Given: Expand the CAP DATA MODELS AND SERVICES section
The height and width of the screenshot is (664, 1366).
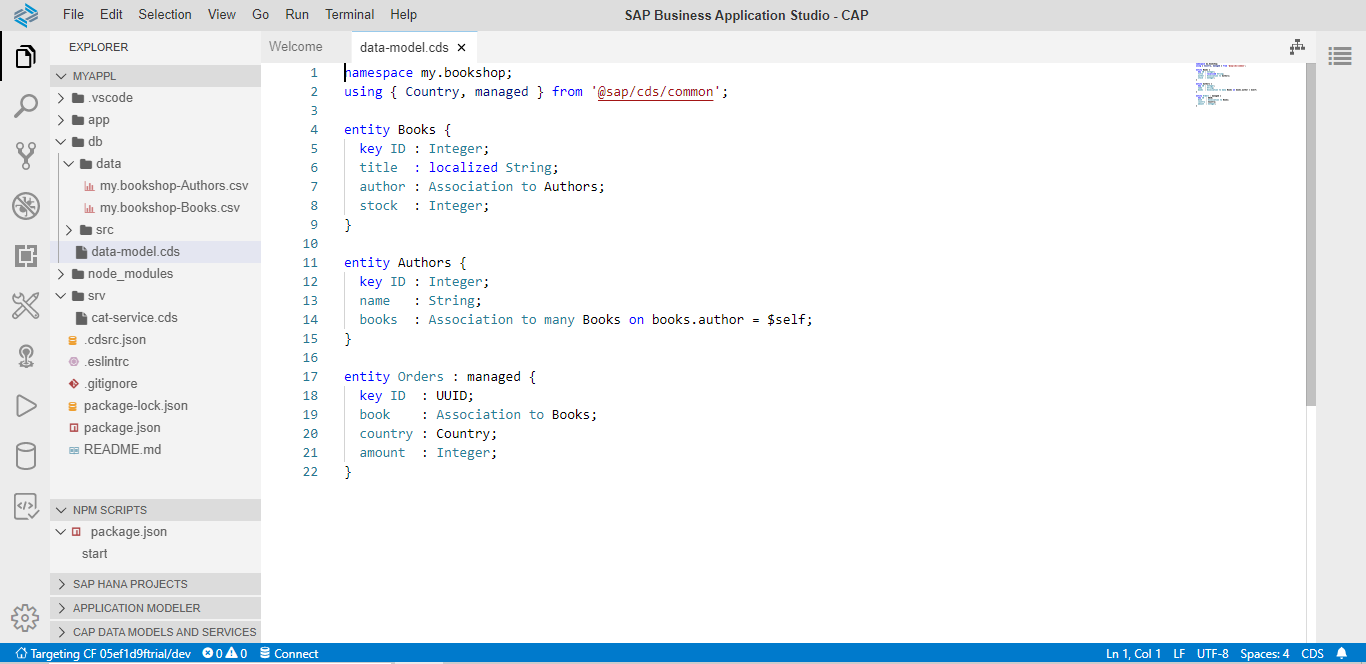Looking at the screenshot, I should [x=164, y=632].
